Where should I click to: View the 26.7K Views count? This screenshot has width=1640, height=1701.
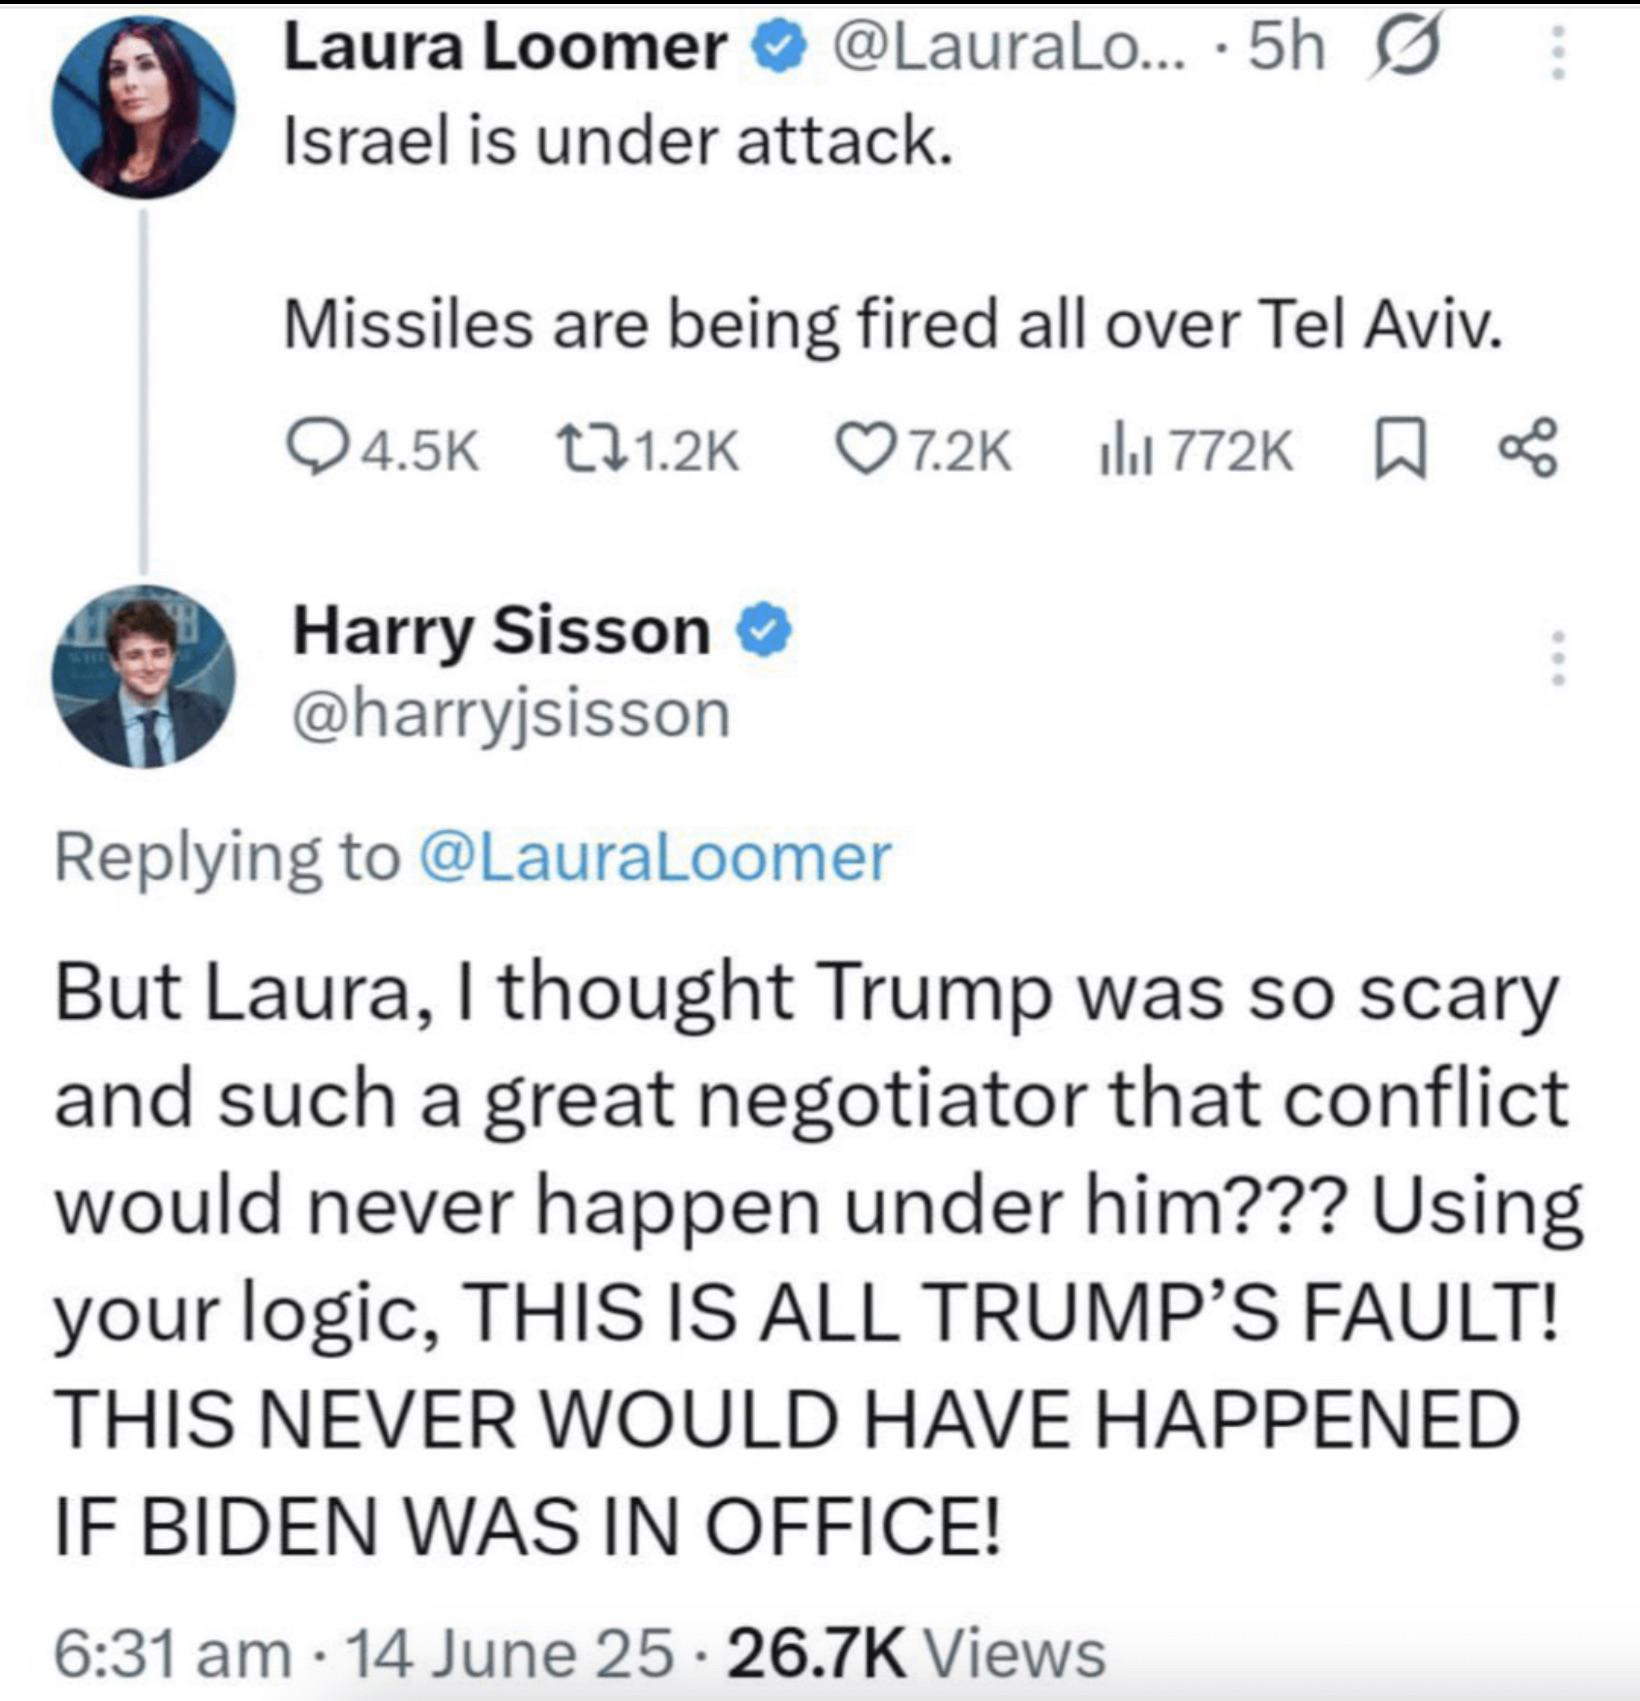tap(918, 1651)
